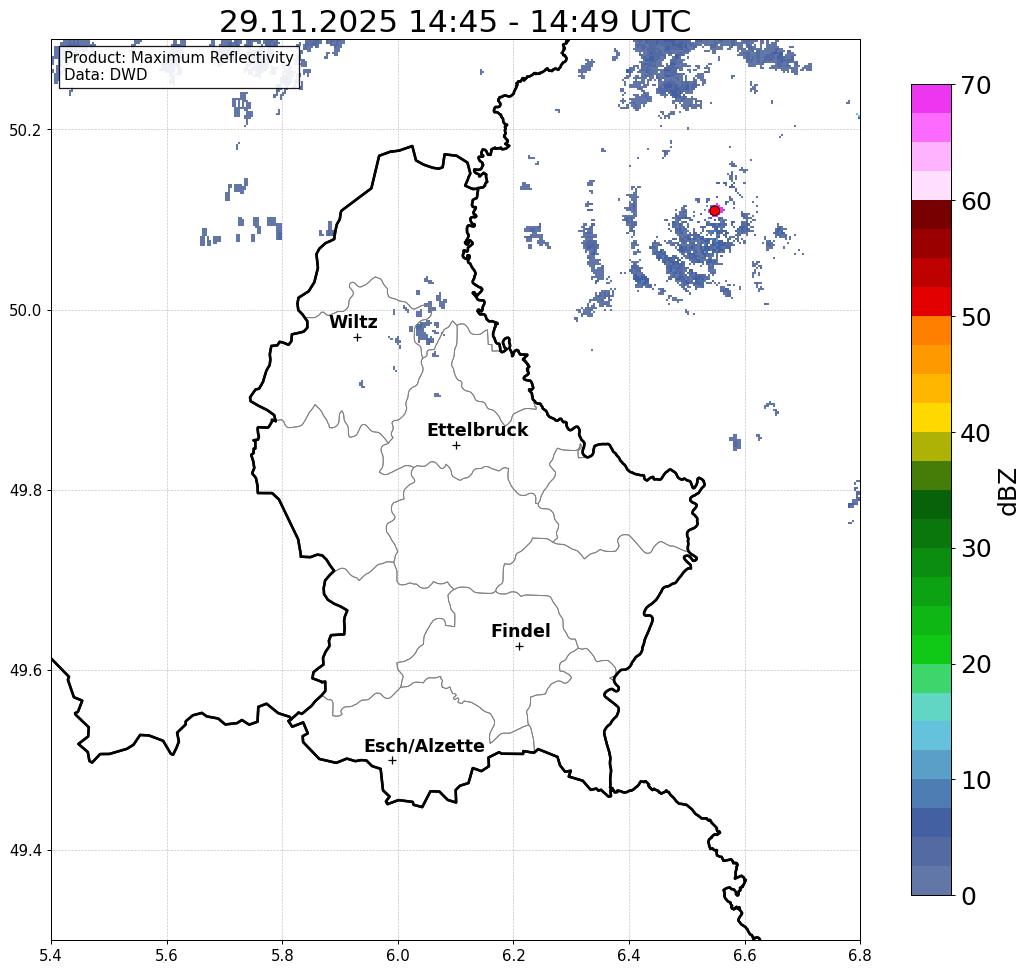
Task: Click the 5.6 longitude axis label
Action: [167, 955]
